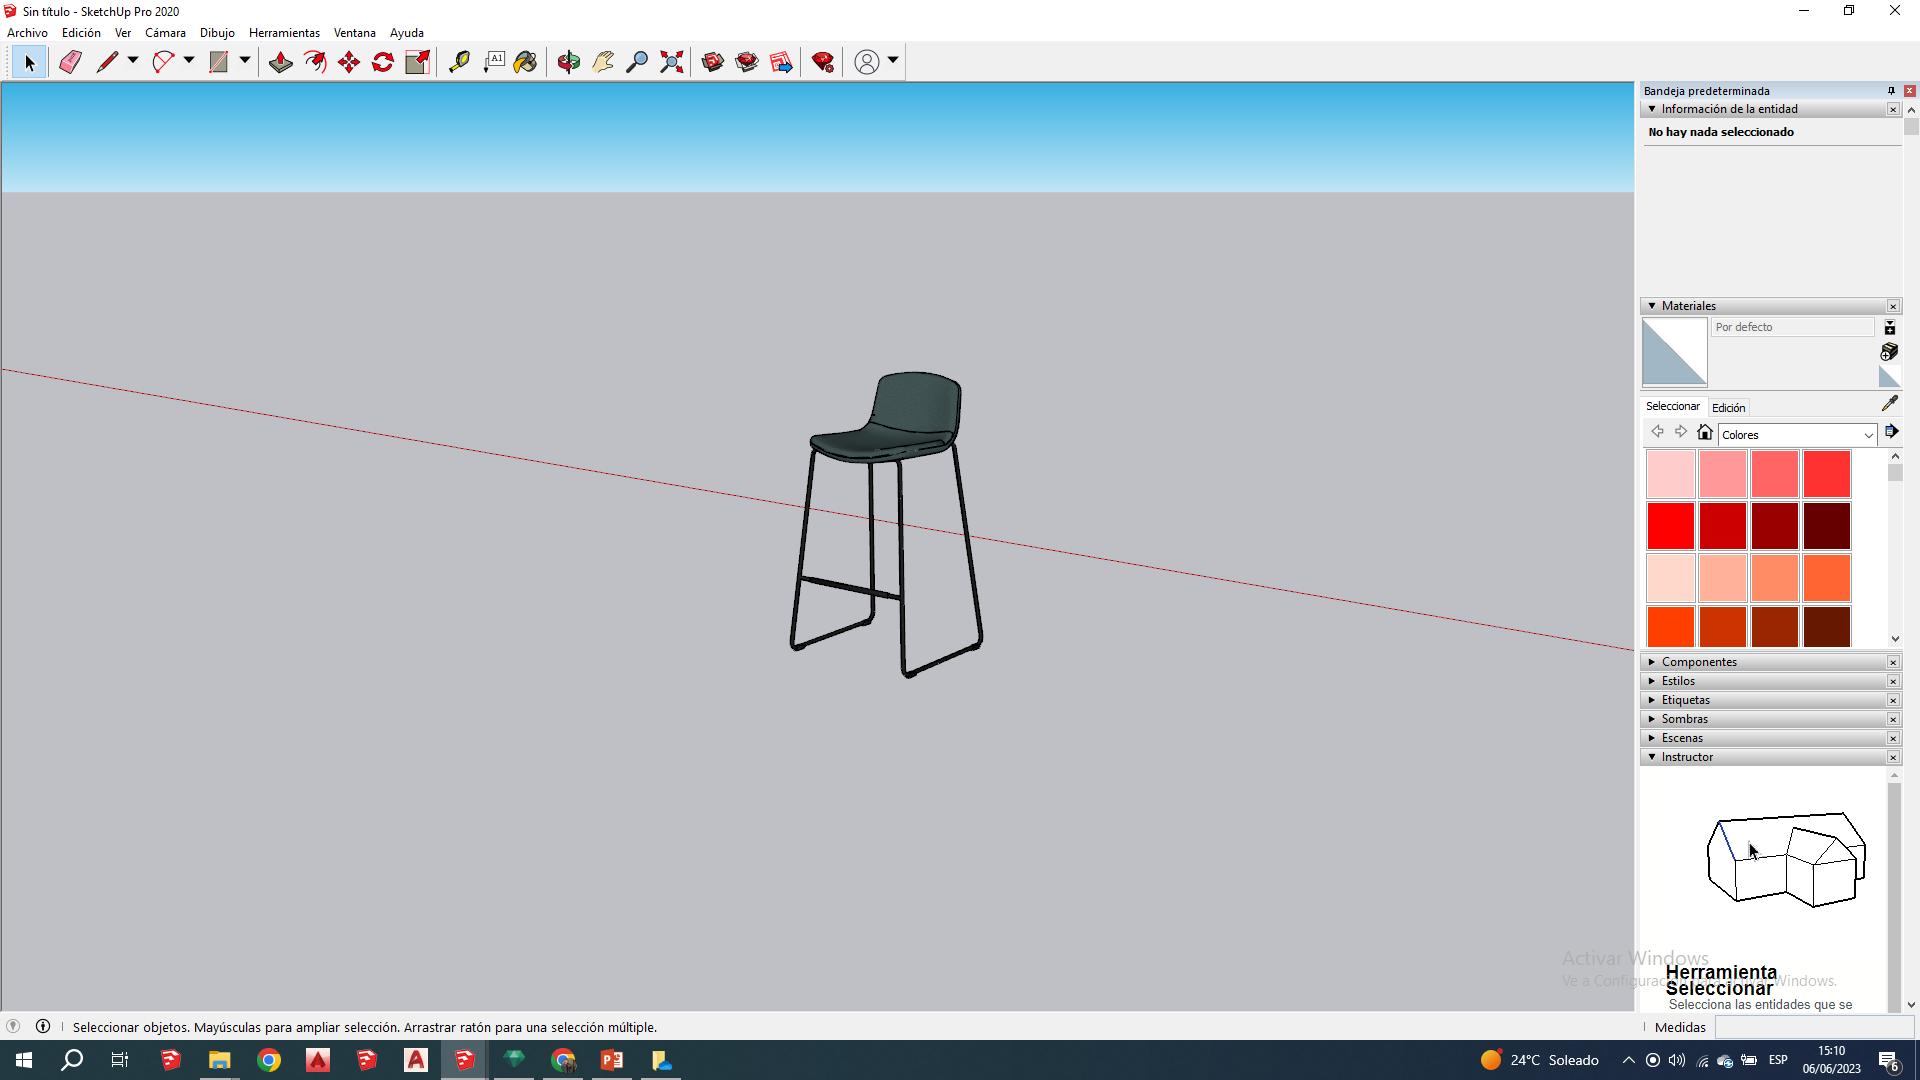Expand the Sombras panel
The height and width of the screenshot is (1080, 1920).
pyautogui.click(x=1684, y=719)
